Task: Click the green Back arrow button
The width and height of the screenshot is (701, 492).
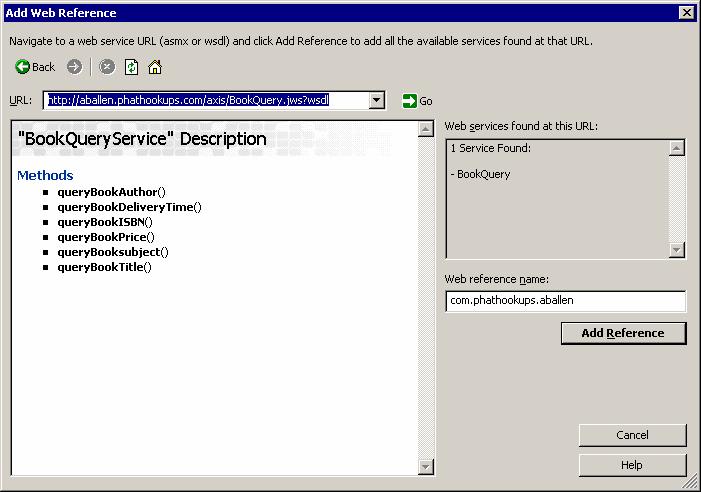Action: tap(34, 67)
